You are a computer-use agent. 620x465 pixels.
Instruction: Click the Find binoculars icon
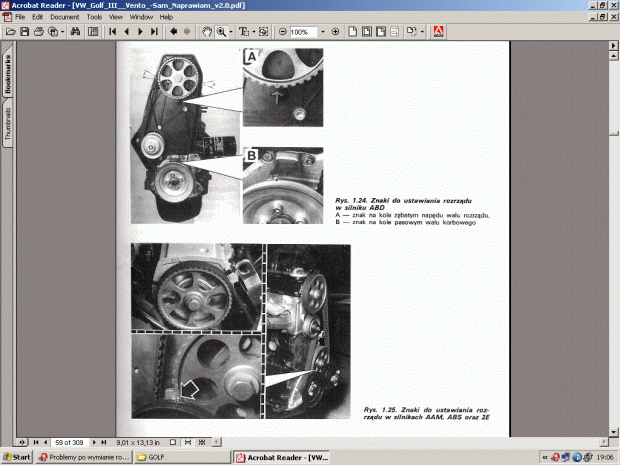pos(75,32)
